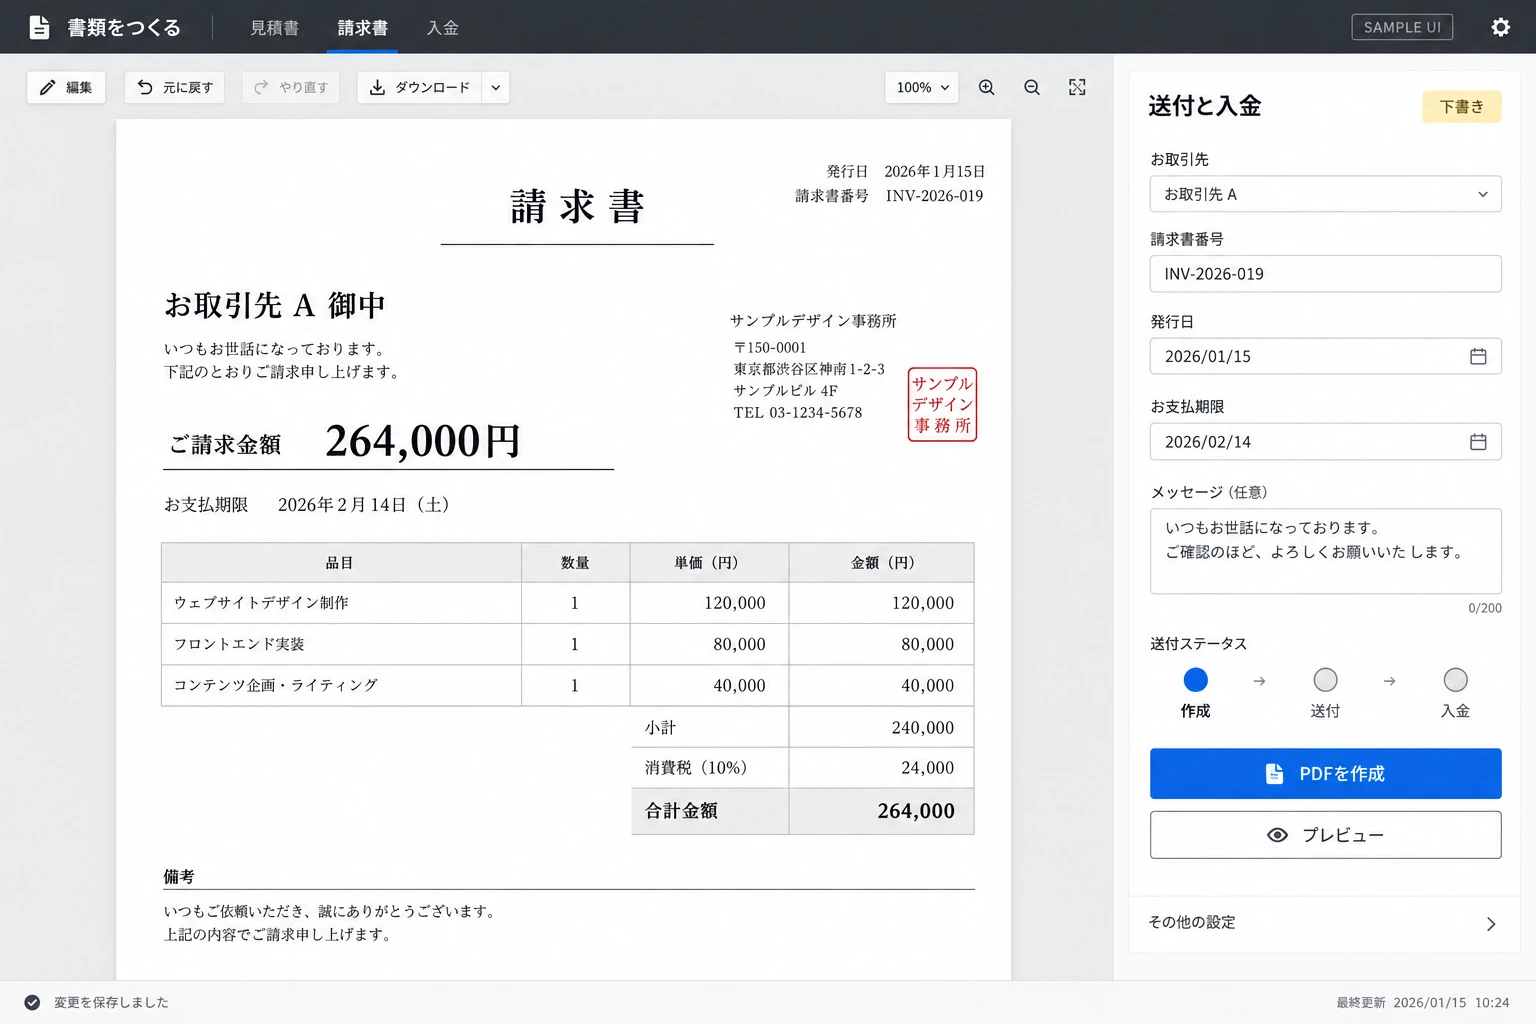This screenshot has width=1536, height=1024.
Task: Click the 発行日 date field
Action: (x=1325, y=356)
